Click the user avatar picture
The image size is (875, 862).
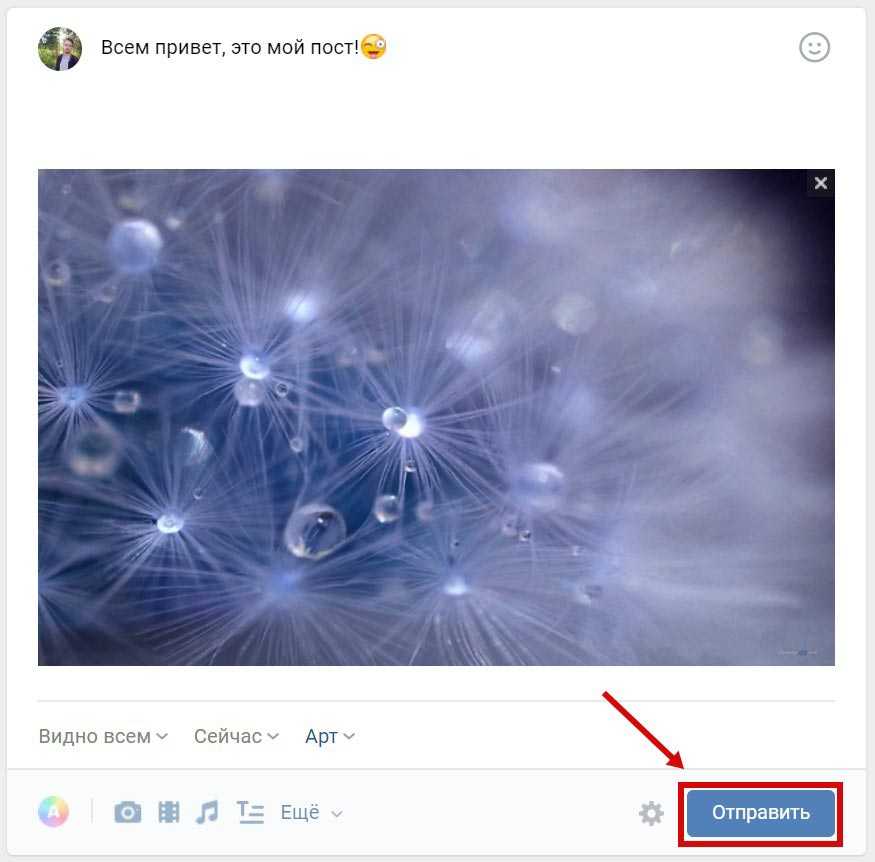60,49
